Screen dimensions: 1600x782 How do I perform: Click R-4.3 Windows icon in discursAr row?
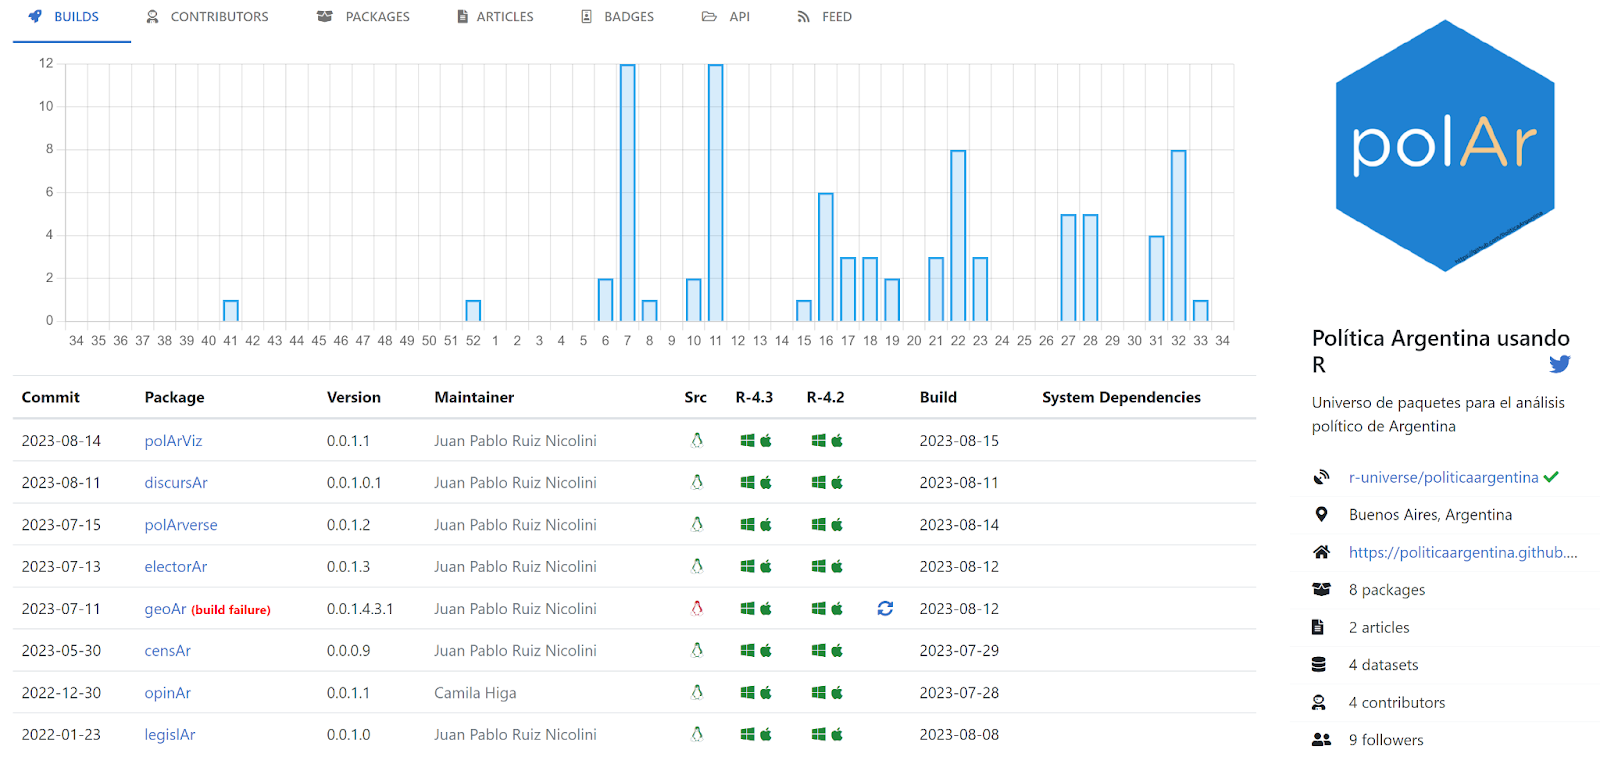click(x=747, y=483)
